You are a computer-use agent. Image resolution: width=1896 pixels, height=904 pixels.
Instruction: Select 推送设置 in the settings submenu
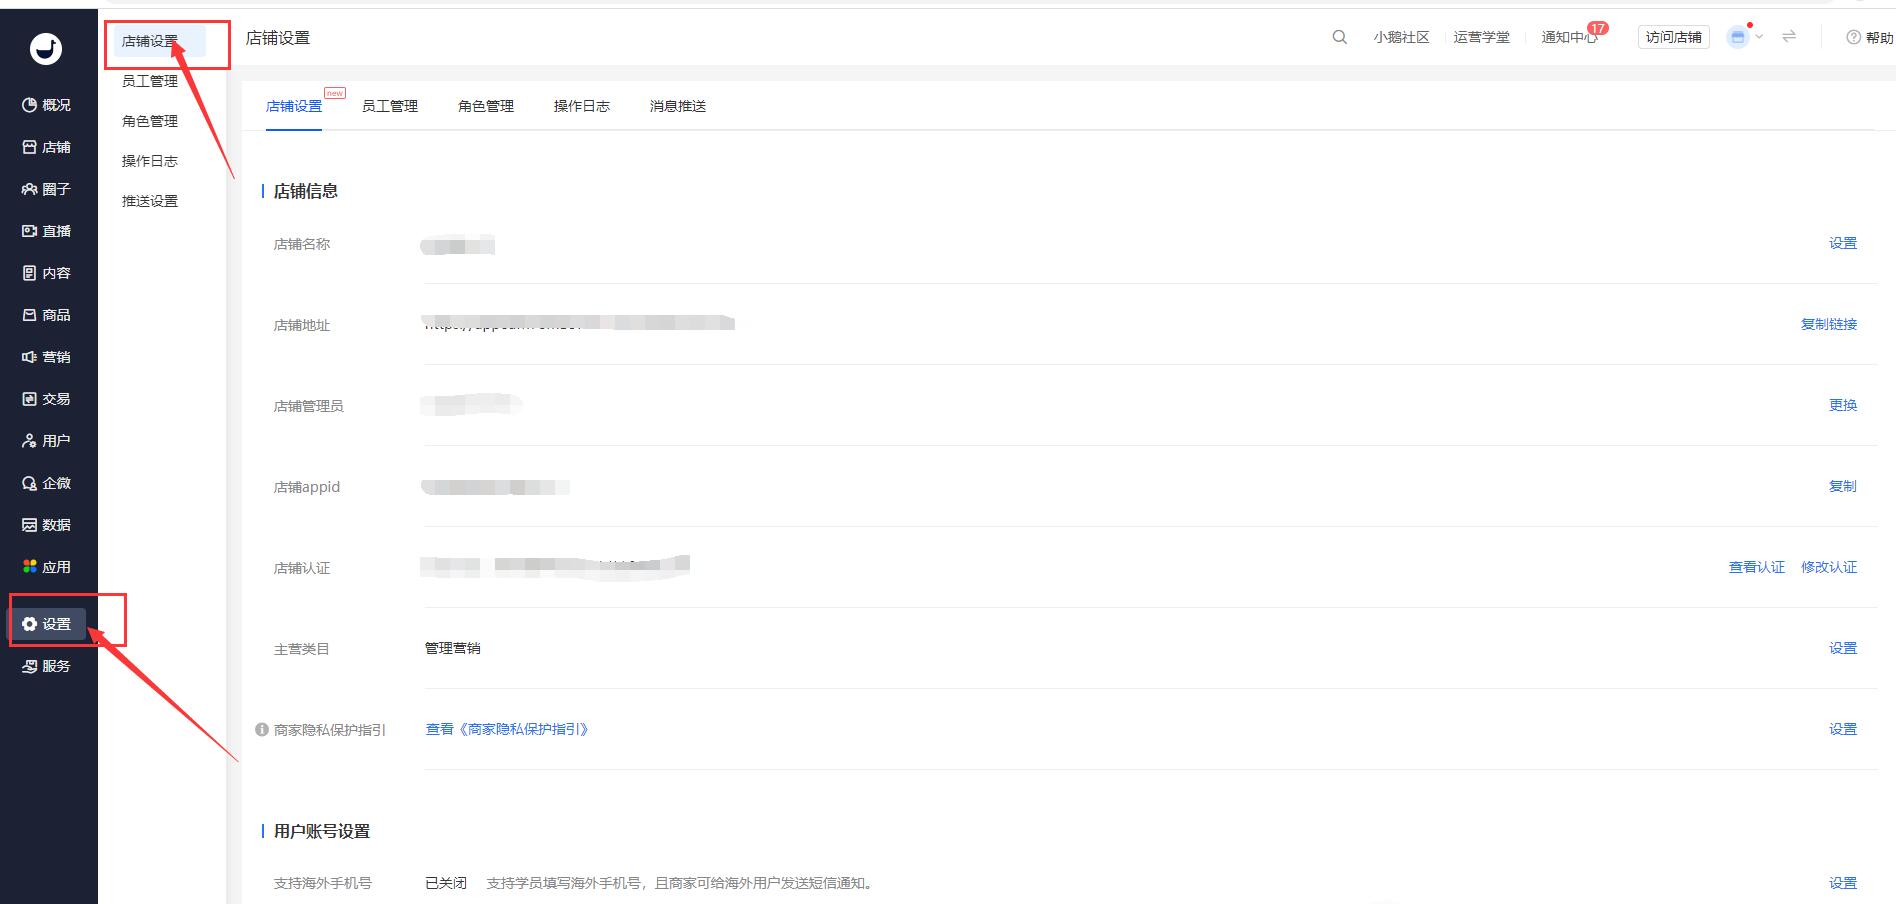click(x=150, y=201)
